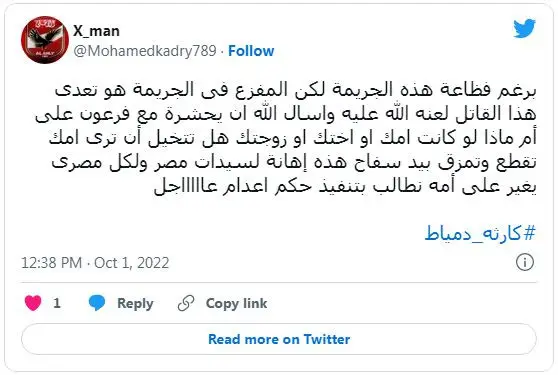Image resolution: width=558 pixels, height=375 pixels.
Task: Click the middle line of the tweet body
Action: [x=293, y=138]
